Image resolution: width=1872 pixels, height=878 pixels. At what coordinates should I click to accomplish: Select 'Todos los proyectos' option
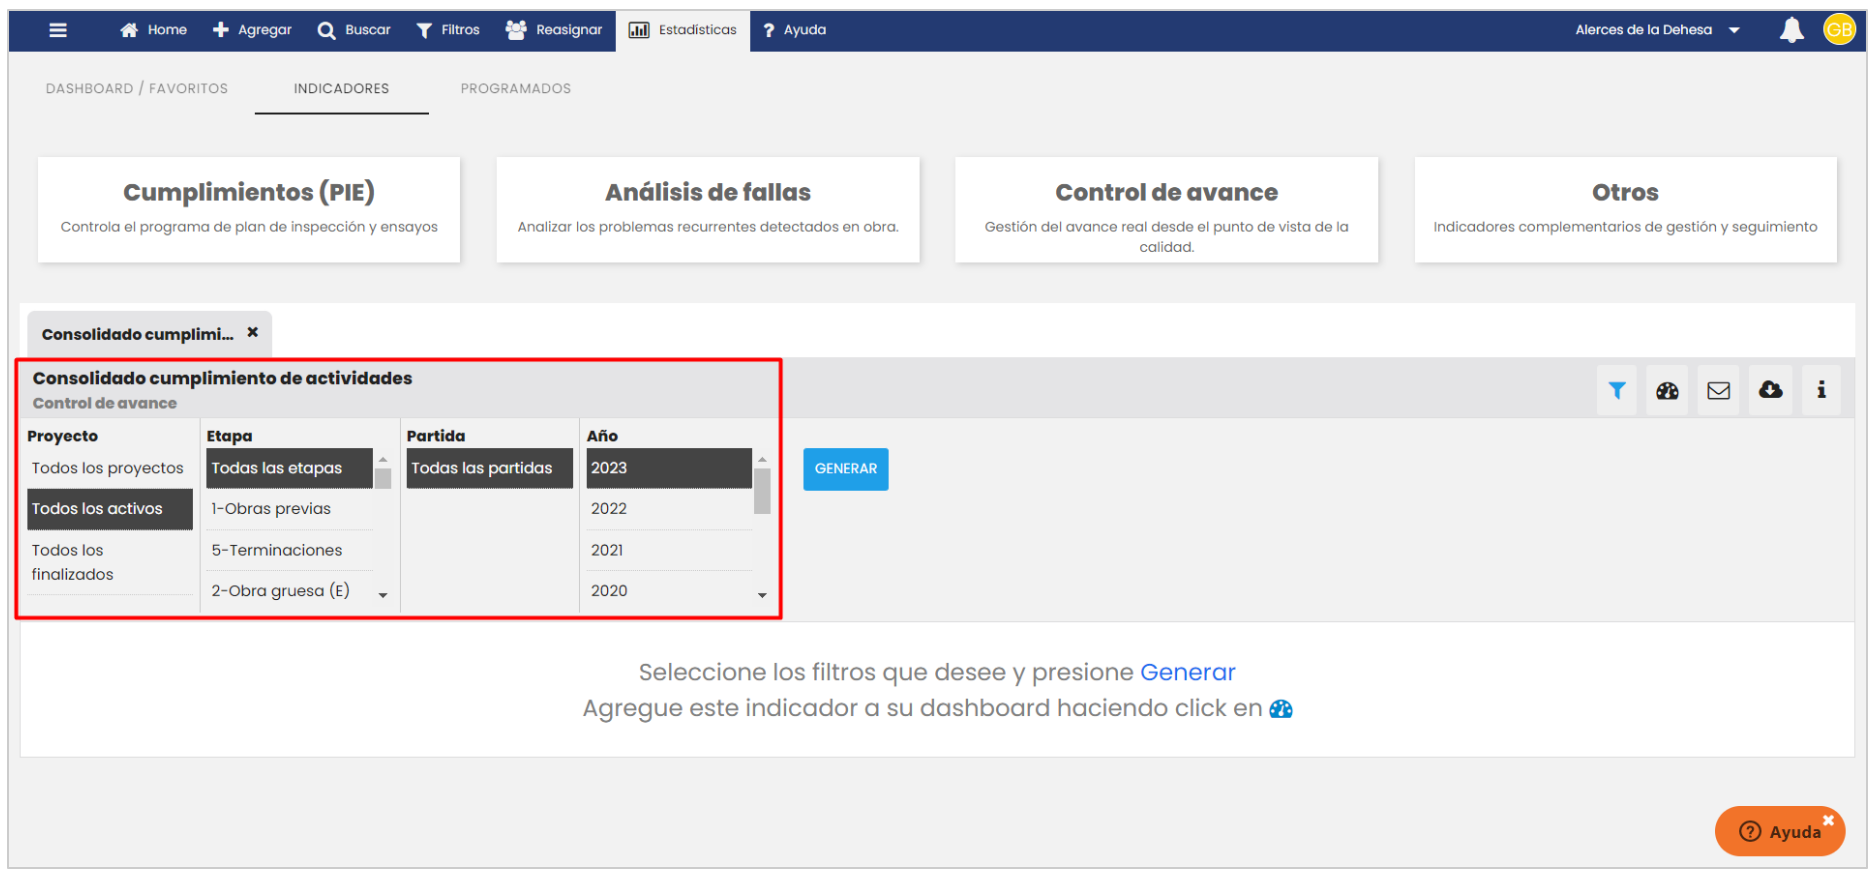click(x=108, y=468)
